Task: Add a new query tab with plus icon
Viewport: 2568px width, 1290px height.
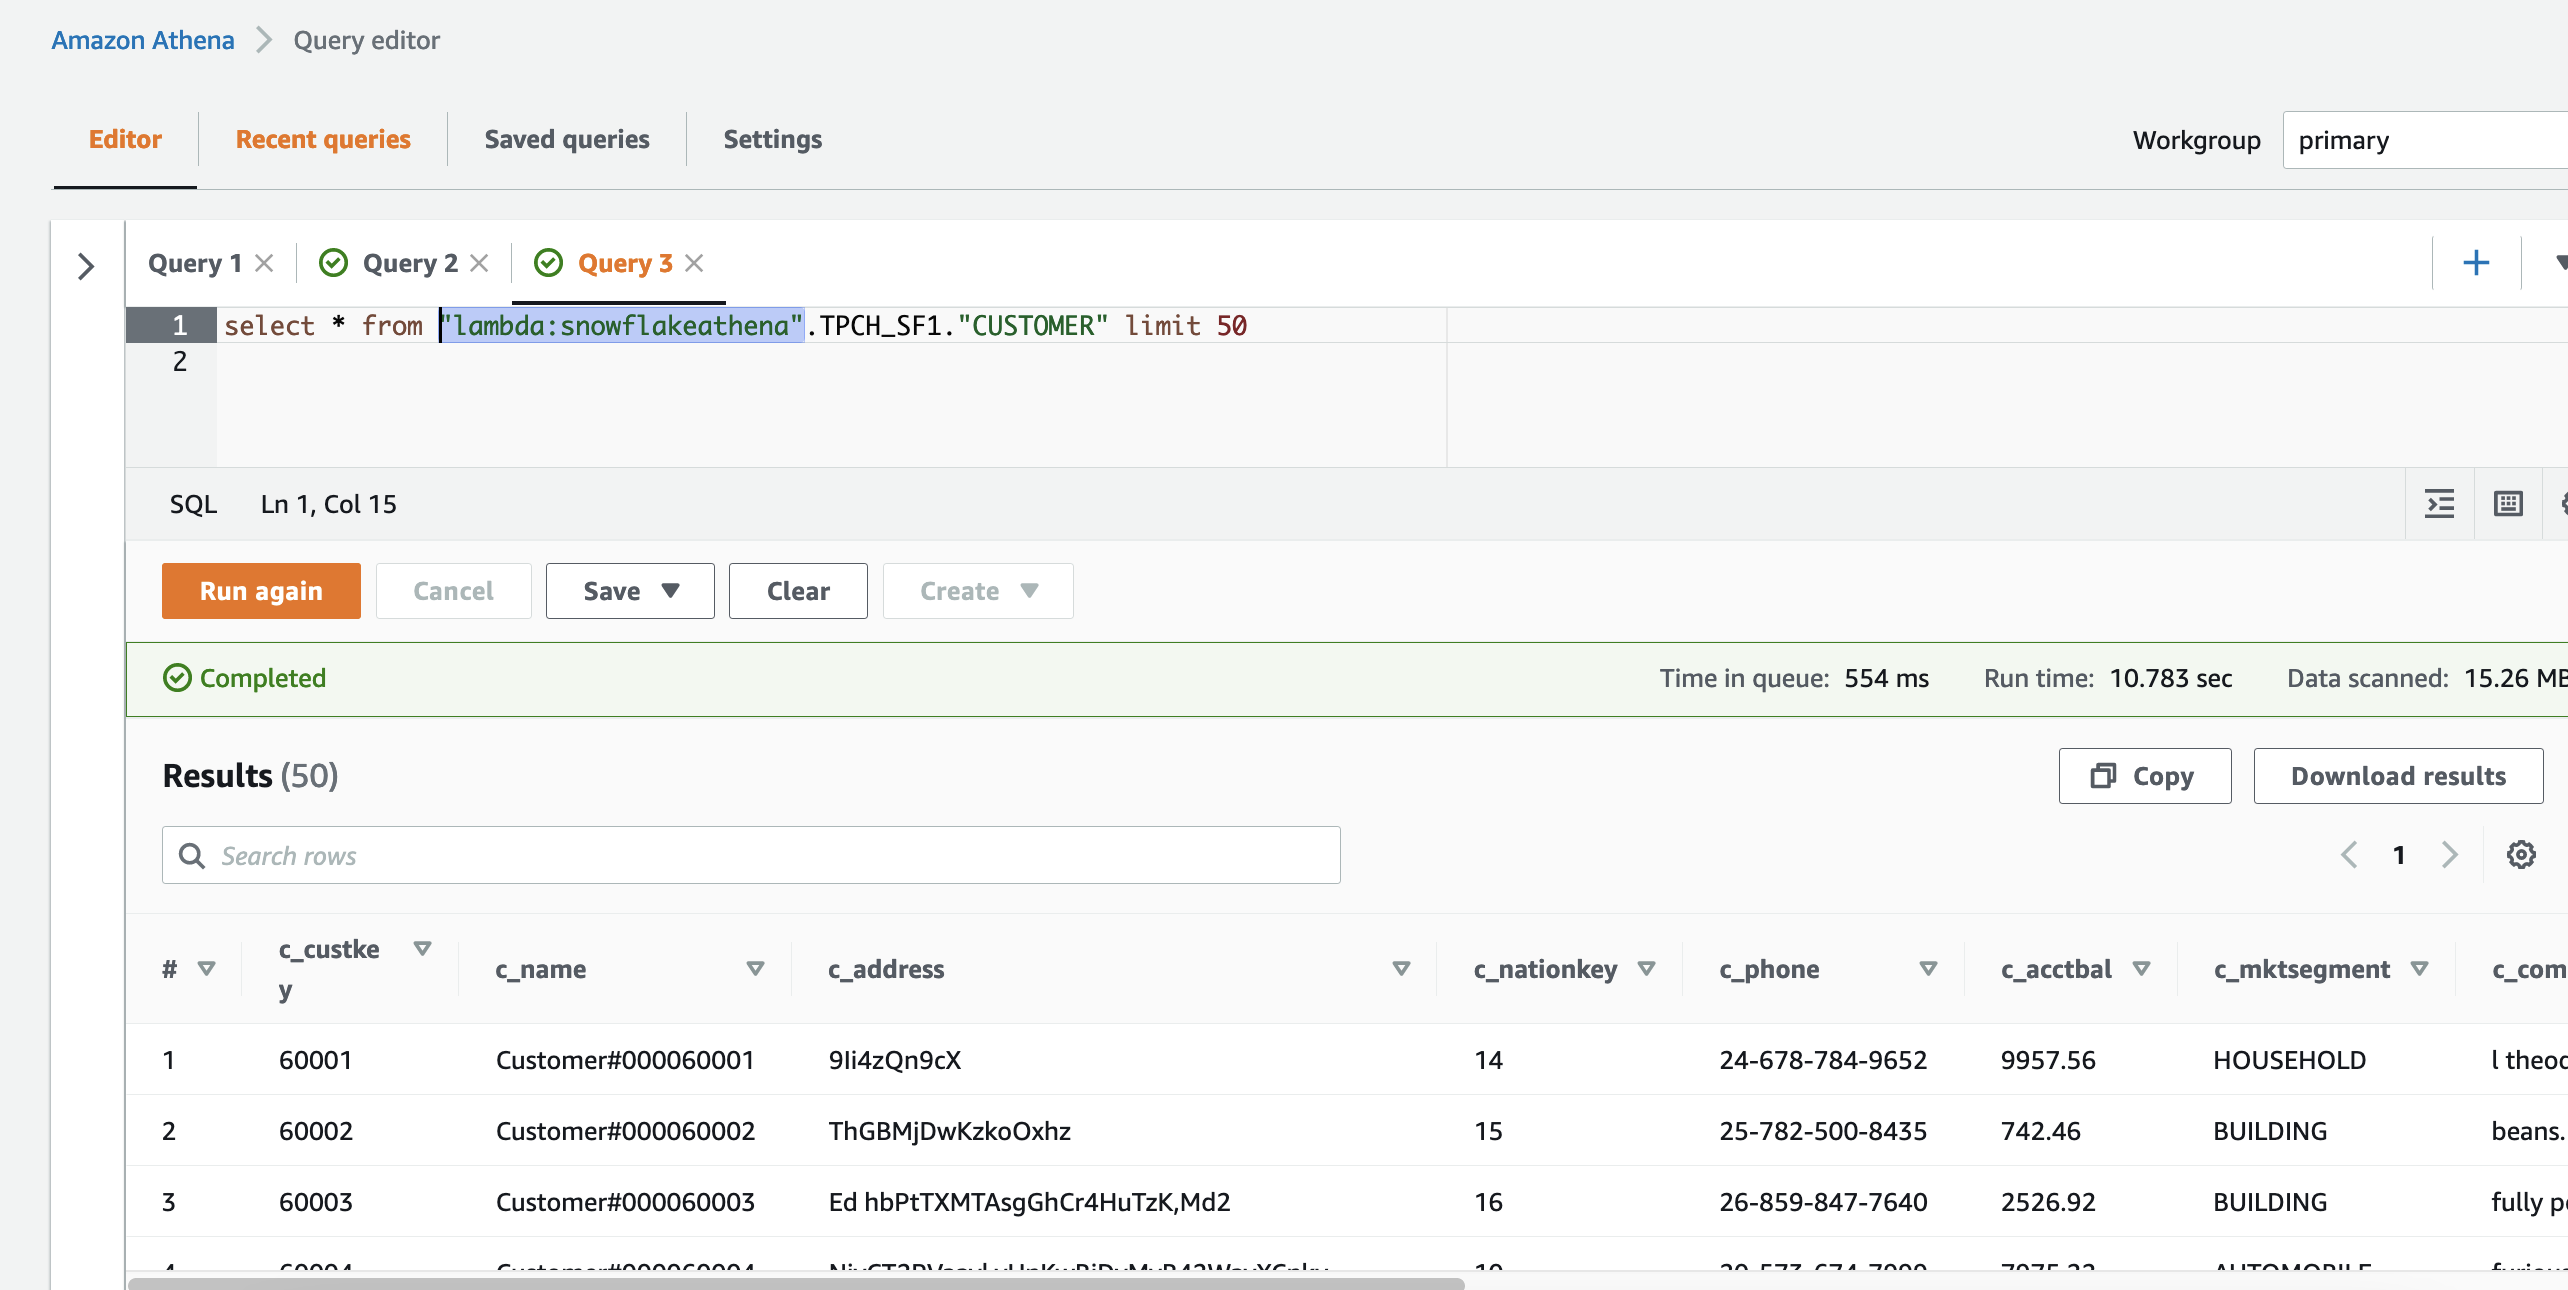Action: [2475, 263]
